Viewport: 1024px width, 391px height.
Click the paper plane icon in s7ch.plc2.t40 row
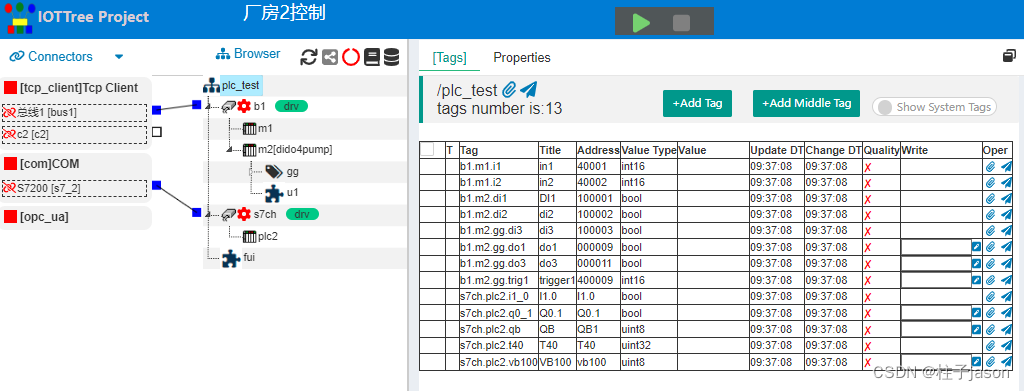tap(1006, 345)
